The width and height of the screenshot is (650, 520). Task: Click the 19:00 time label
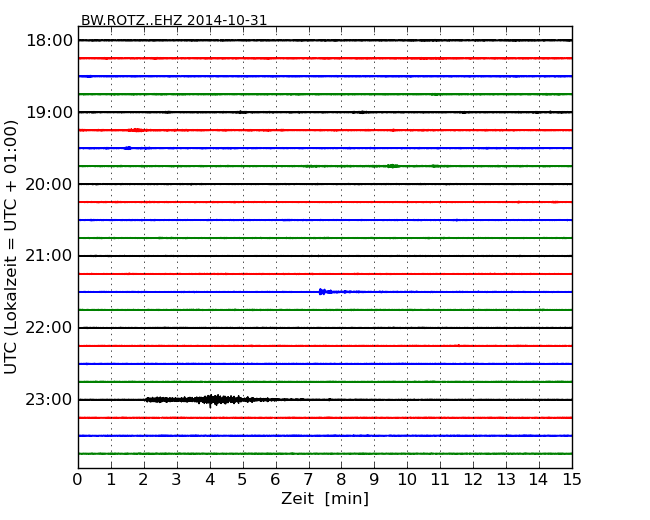(x=49, y=112)
